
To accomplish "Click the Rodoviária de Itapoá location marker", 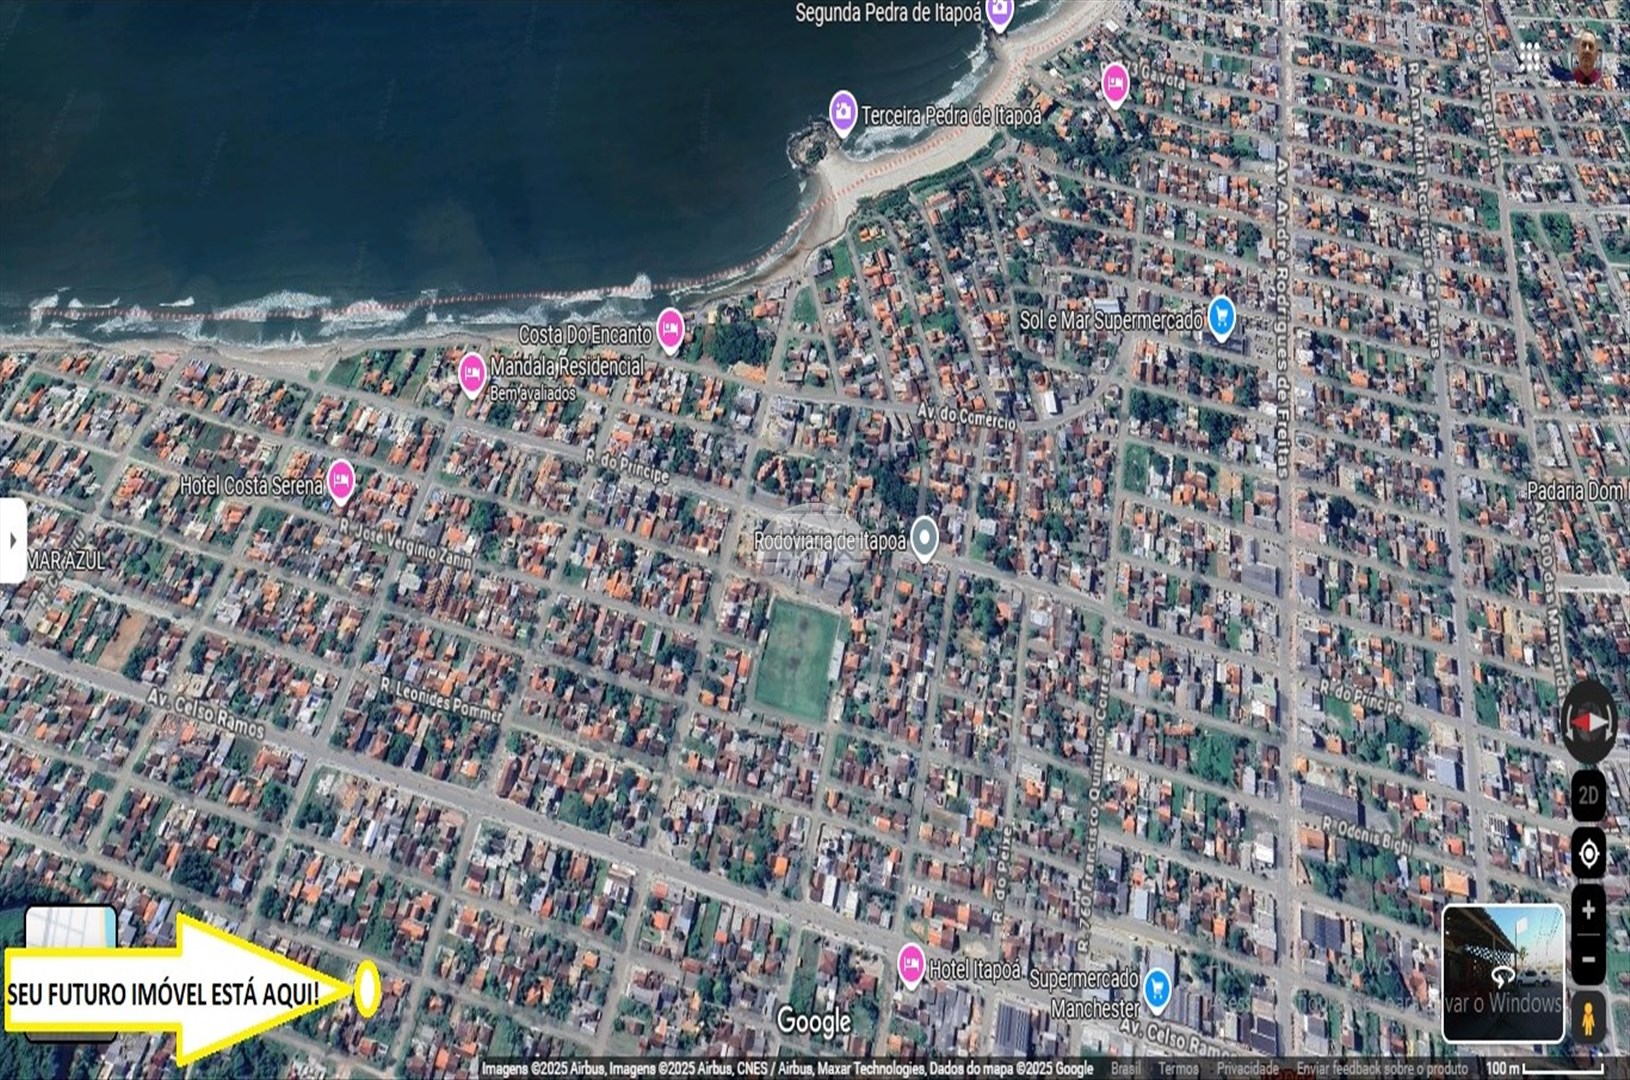I will coord(925,538).
